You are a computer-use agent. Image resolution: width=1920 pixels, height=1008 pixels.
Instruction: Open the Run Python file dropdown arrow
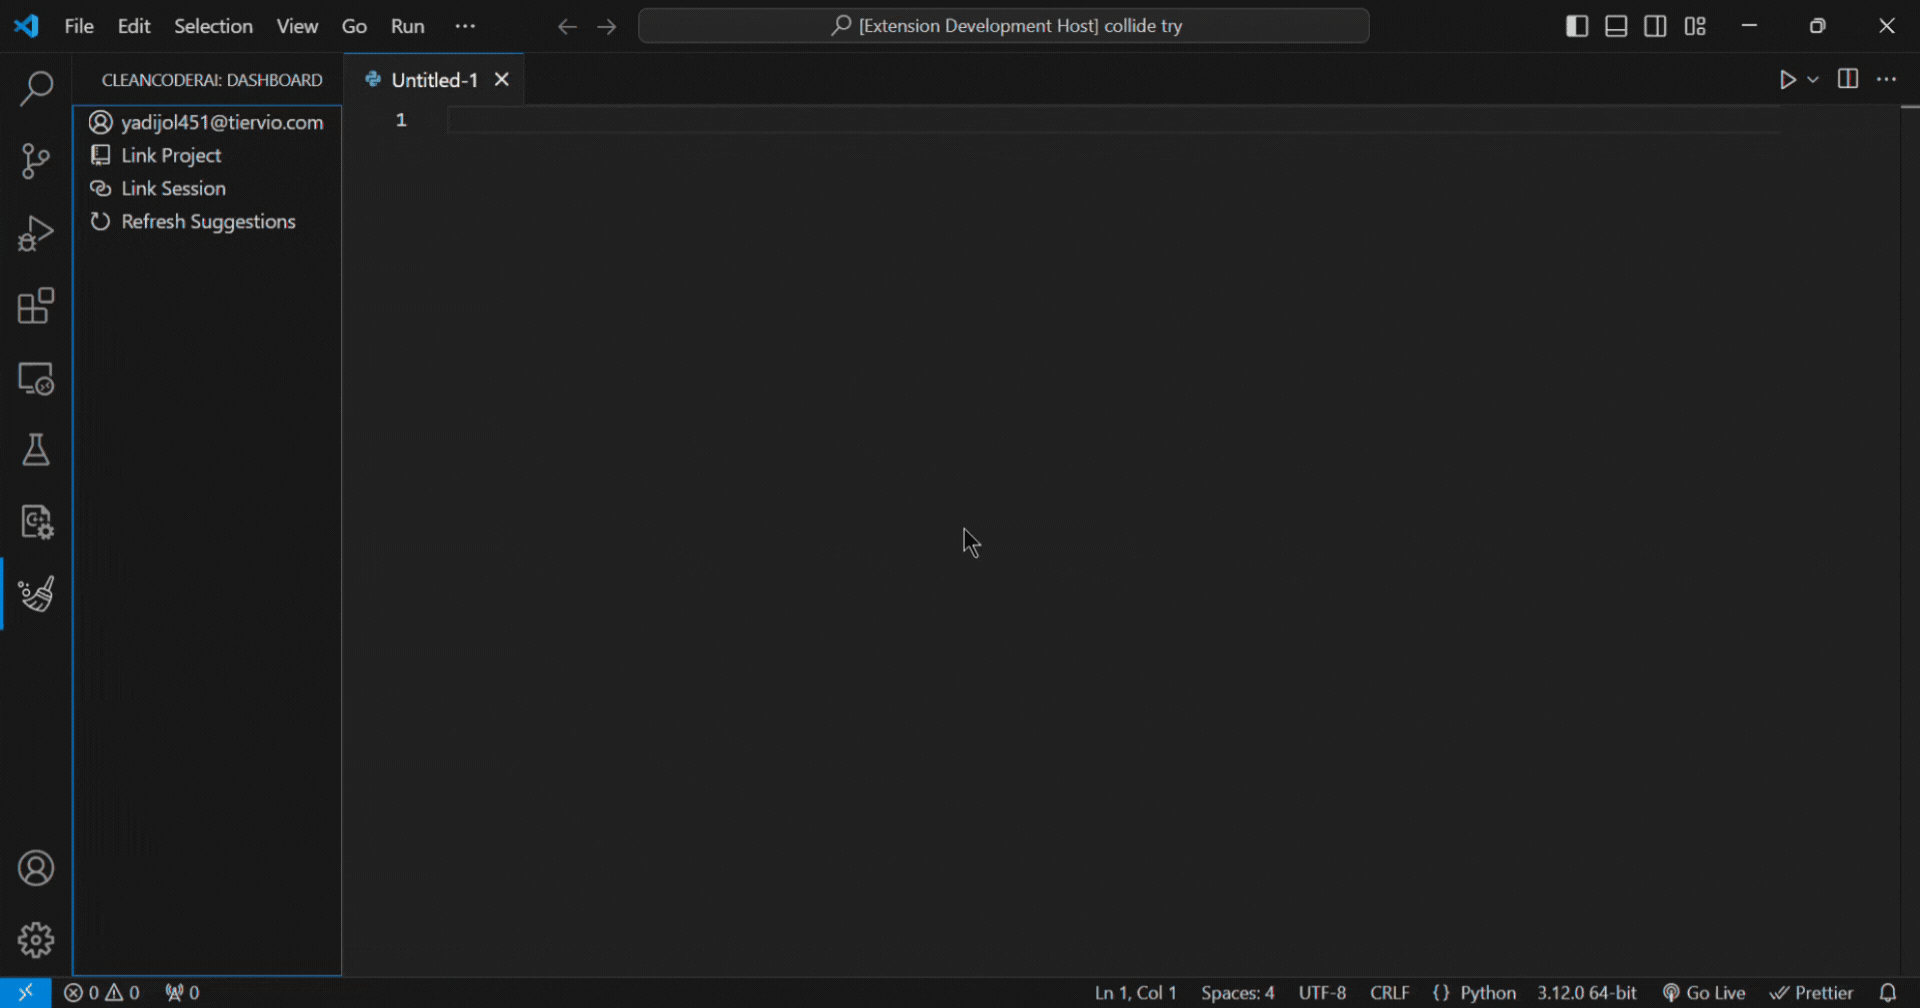[x=1812, y=79]
